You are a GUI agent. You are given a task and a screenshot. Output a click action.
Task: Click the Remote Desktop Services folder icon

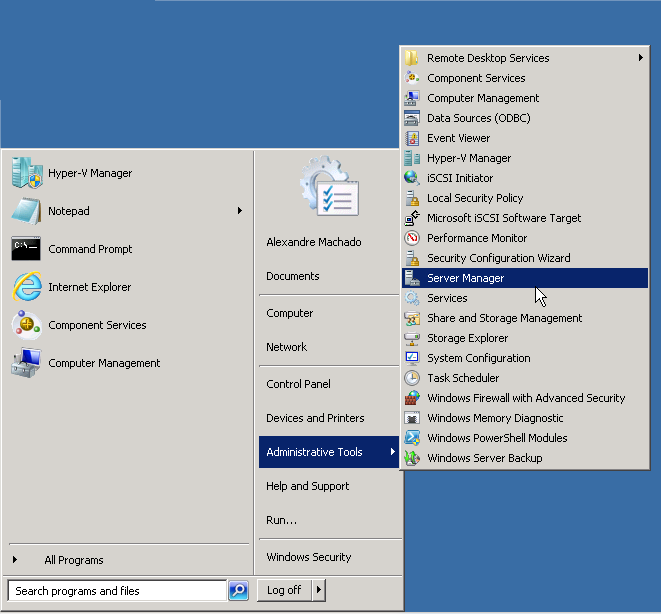412,58
